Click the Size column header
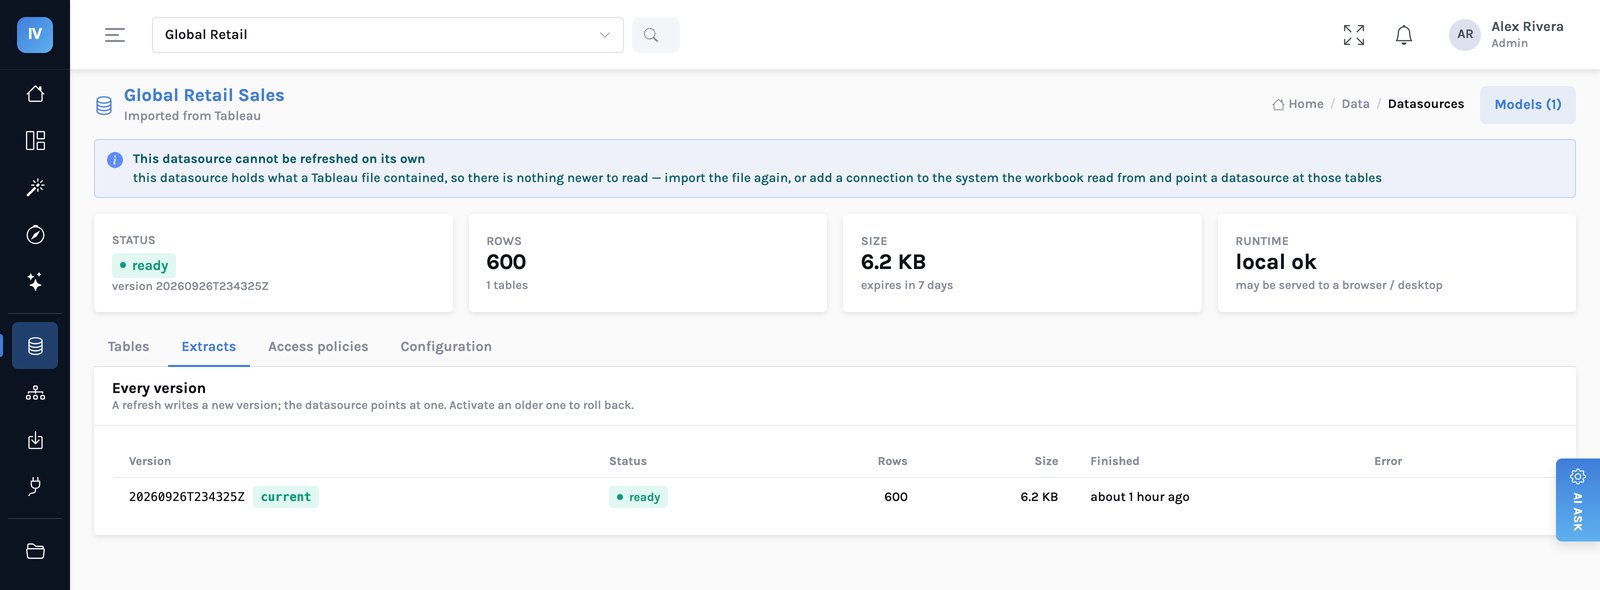The width and height of the screenshot is (1600, 590). 1046,461
